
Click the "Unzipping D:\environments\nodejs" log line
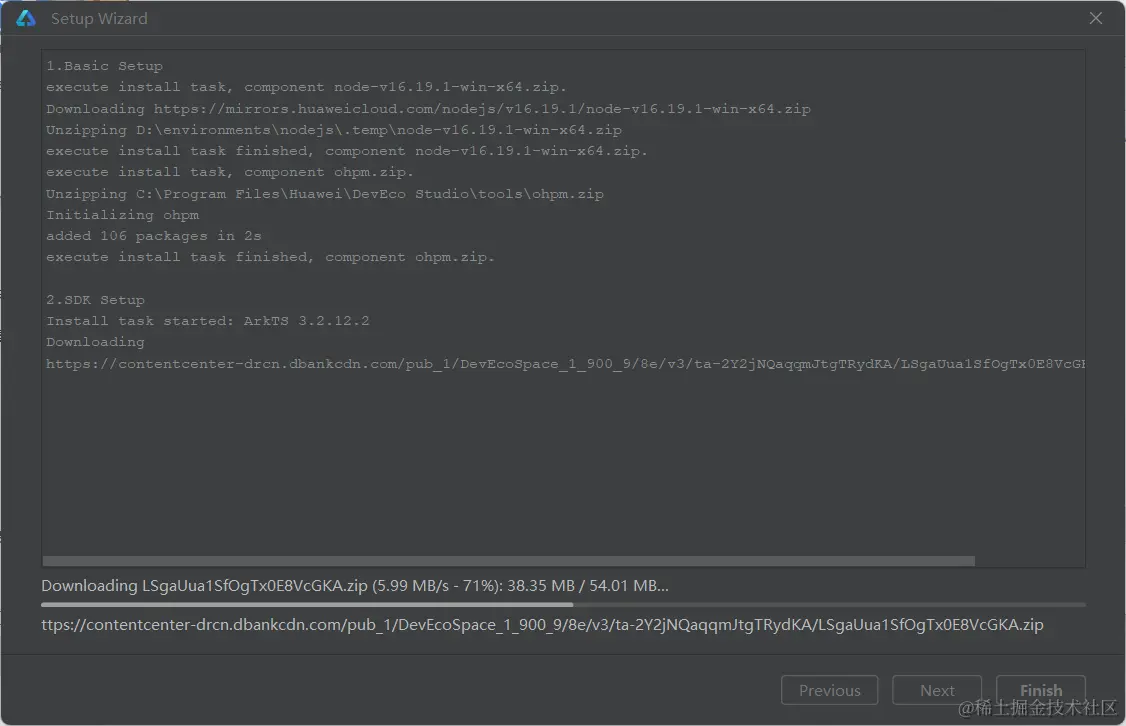tap(334, 130)
